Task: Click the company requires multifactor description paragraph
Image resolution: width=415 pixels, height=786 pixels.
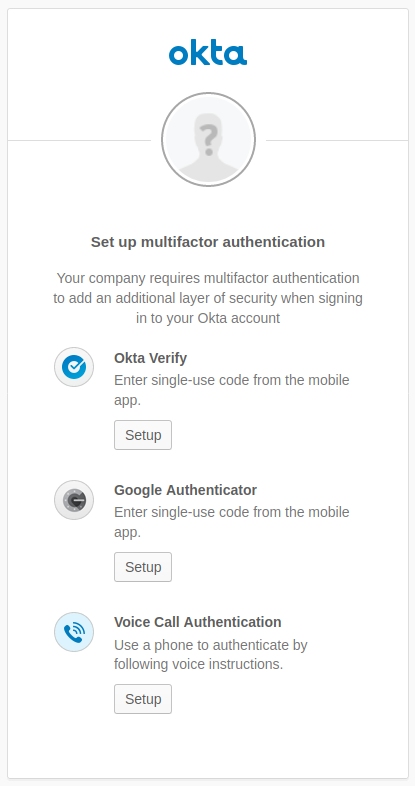Action: point(208,298)
